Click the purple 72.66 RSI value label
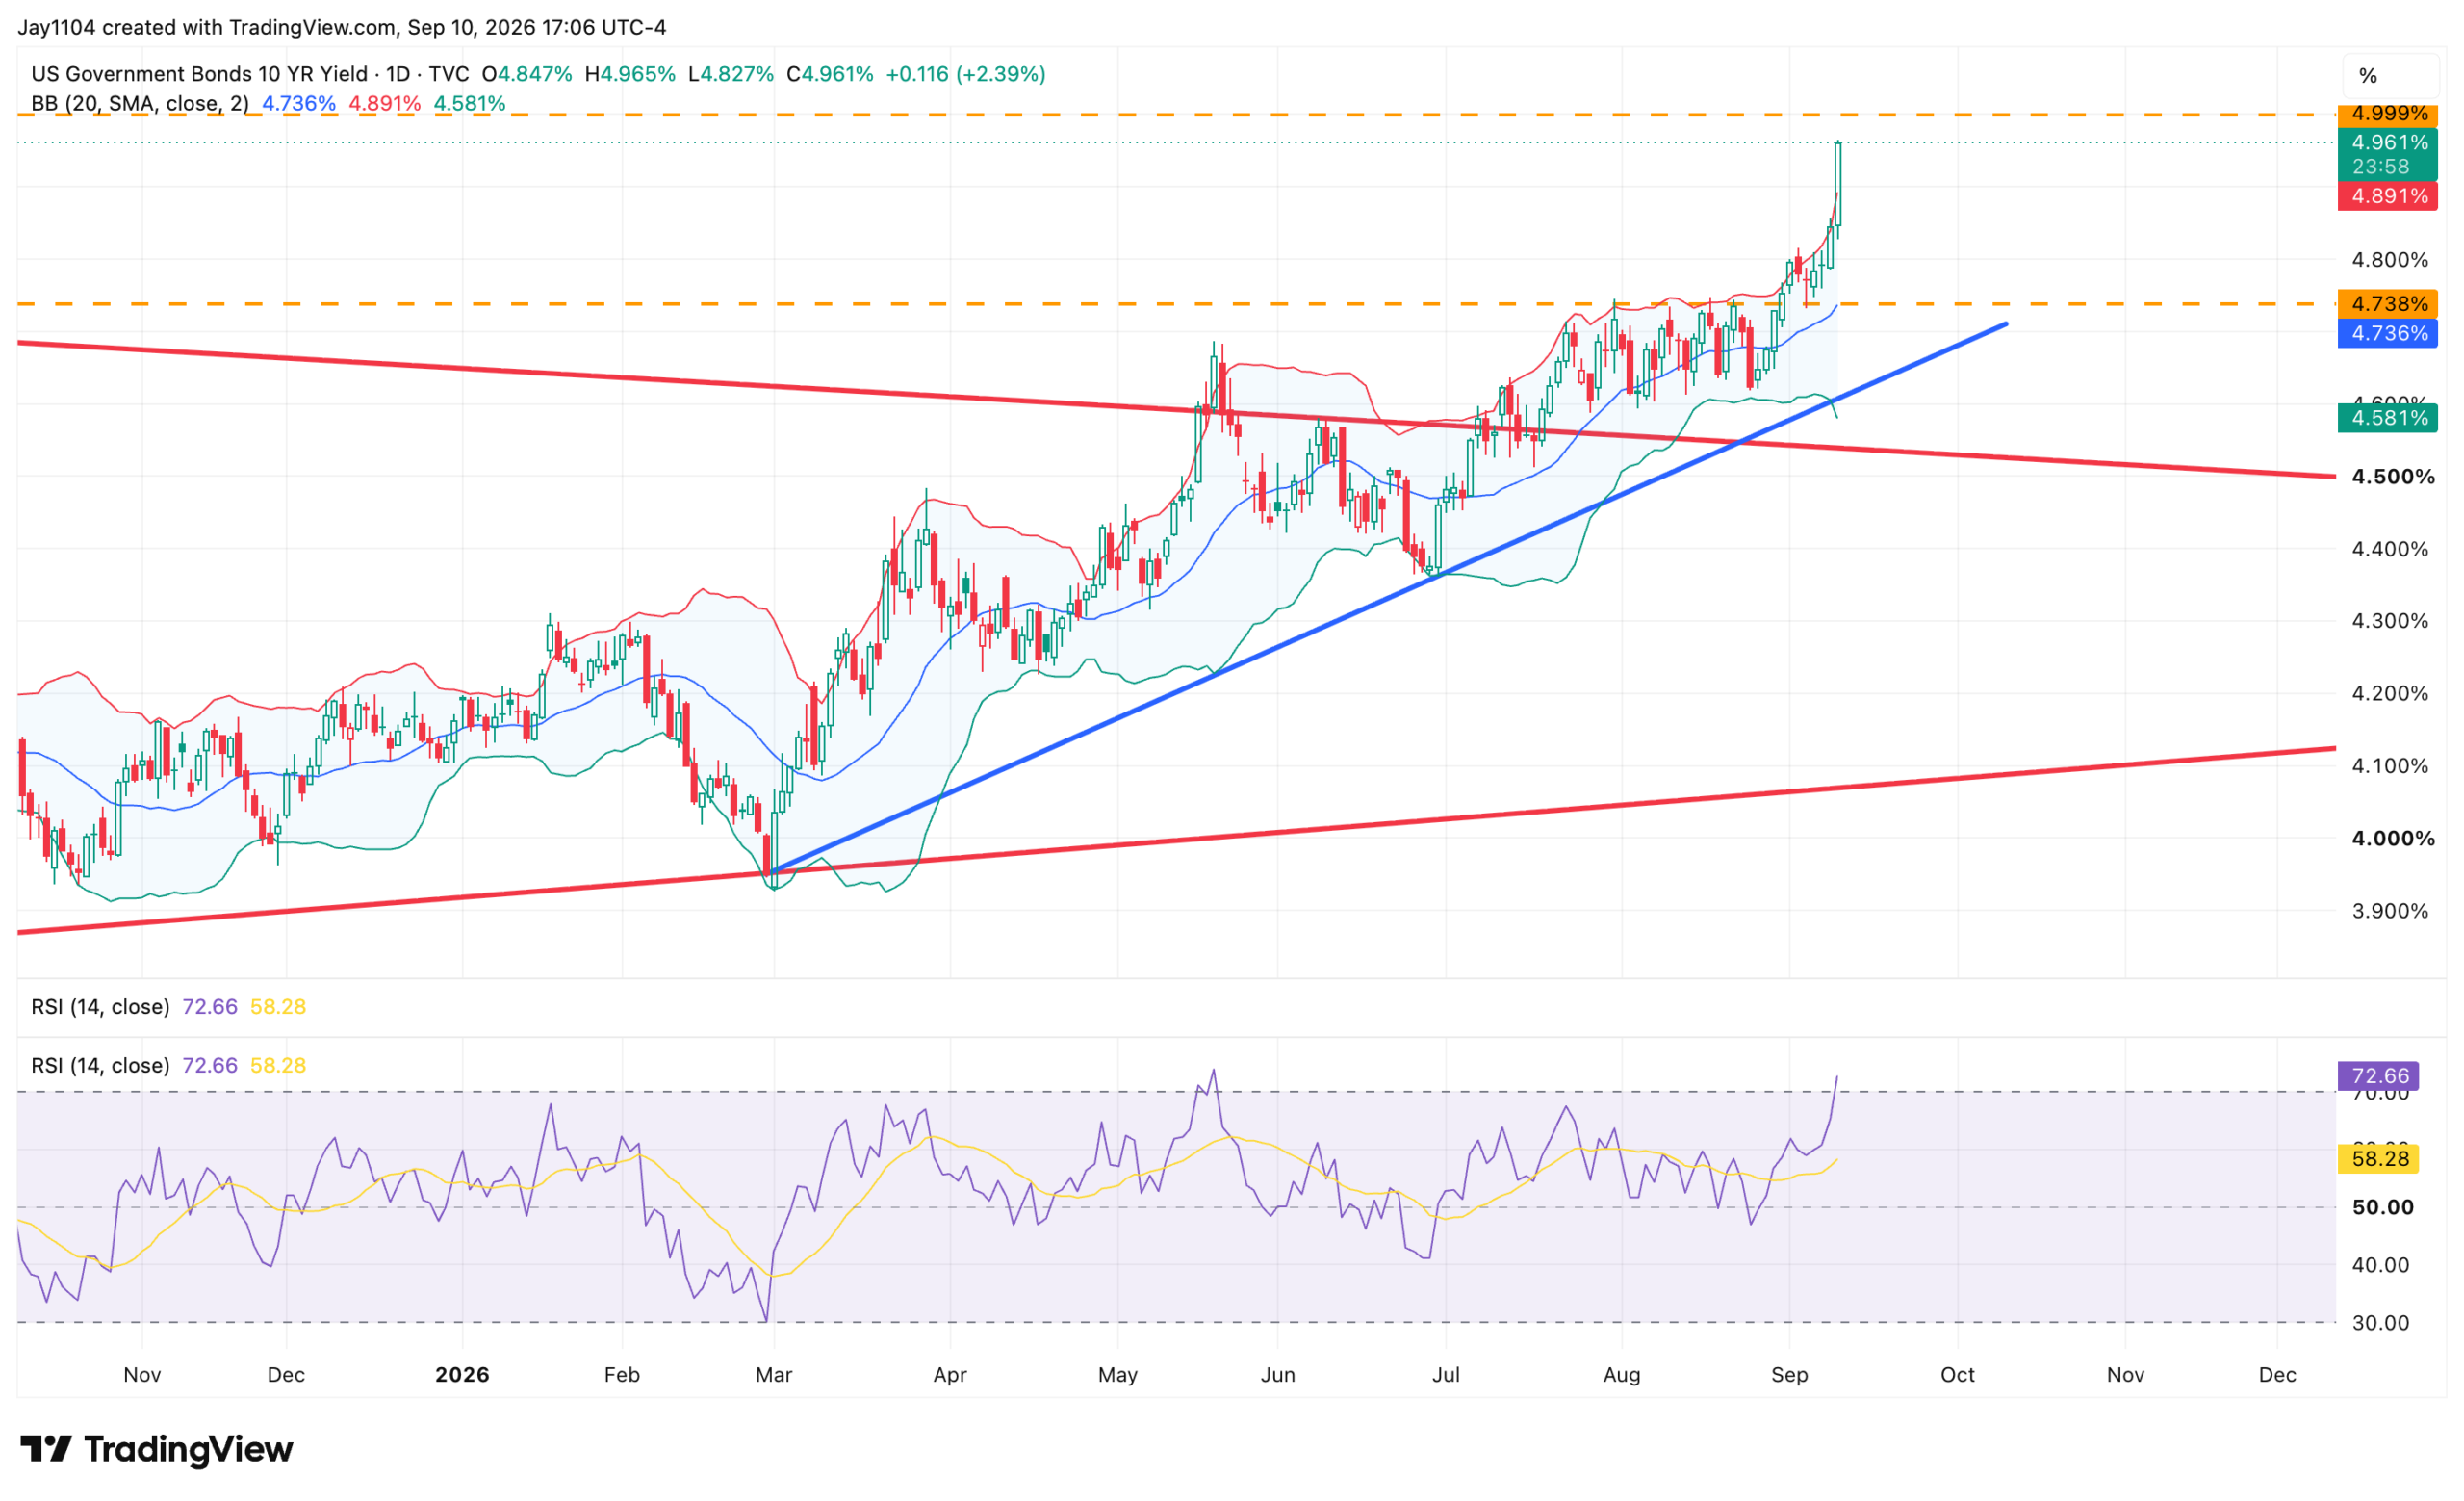The height and width of the screenshot is (1501, 2464). pos(2378,1076)
